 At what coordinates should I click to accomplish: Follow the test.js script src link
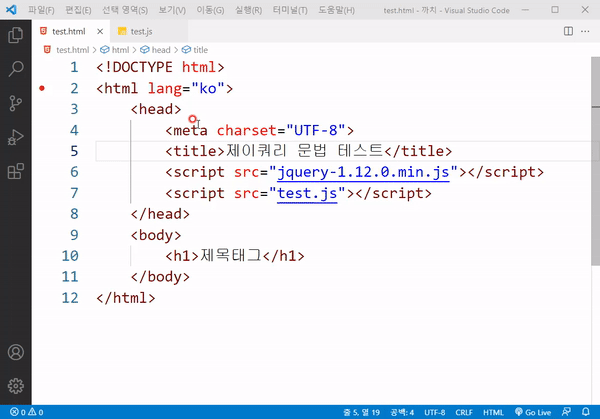[307, 193]
